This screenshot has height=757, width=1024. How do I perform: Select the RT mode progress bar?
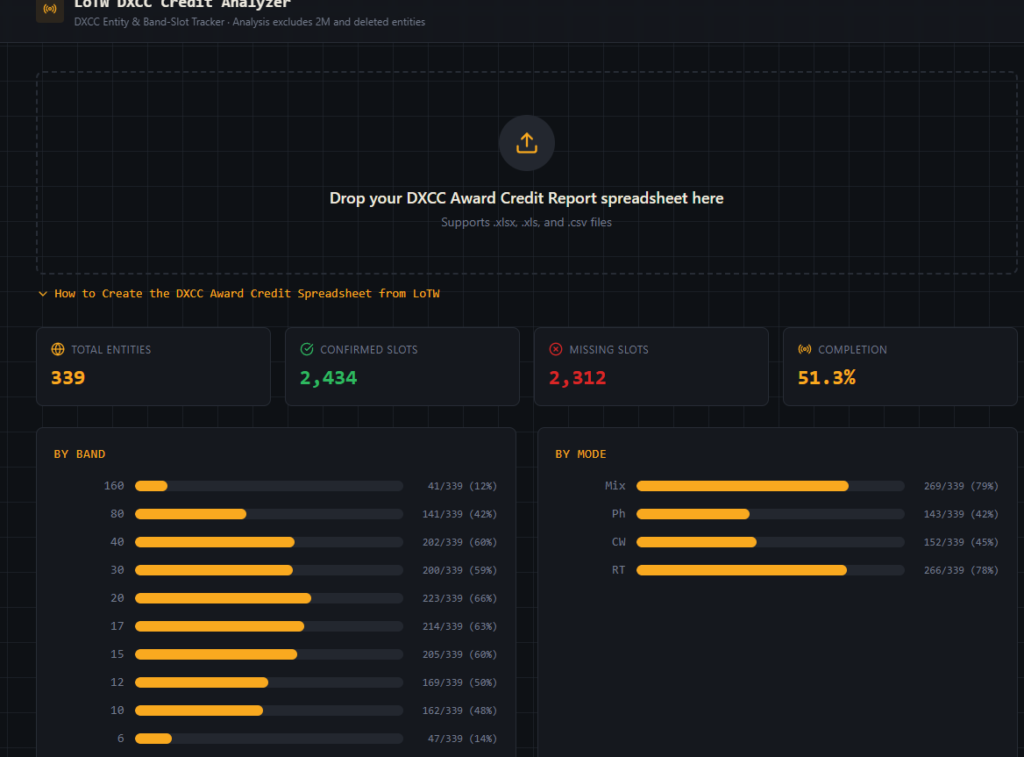click(x=769, y=570)
